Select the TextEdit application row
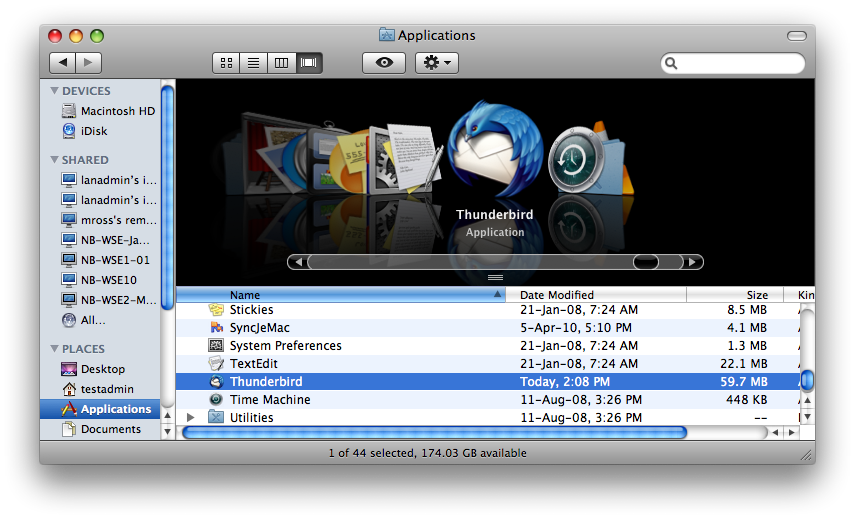The width and height of the screenshot is (855, 519). (x=487, y=364)
